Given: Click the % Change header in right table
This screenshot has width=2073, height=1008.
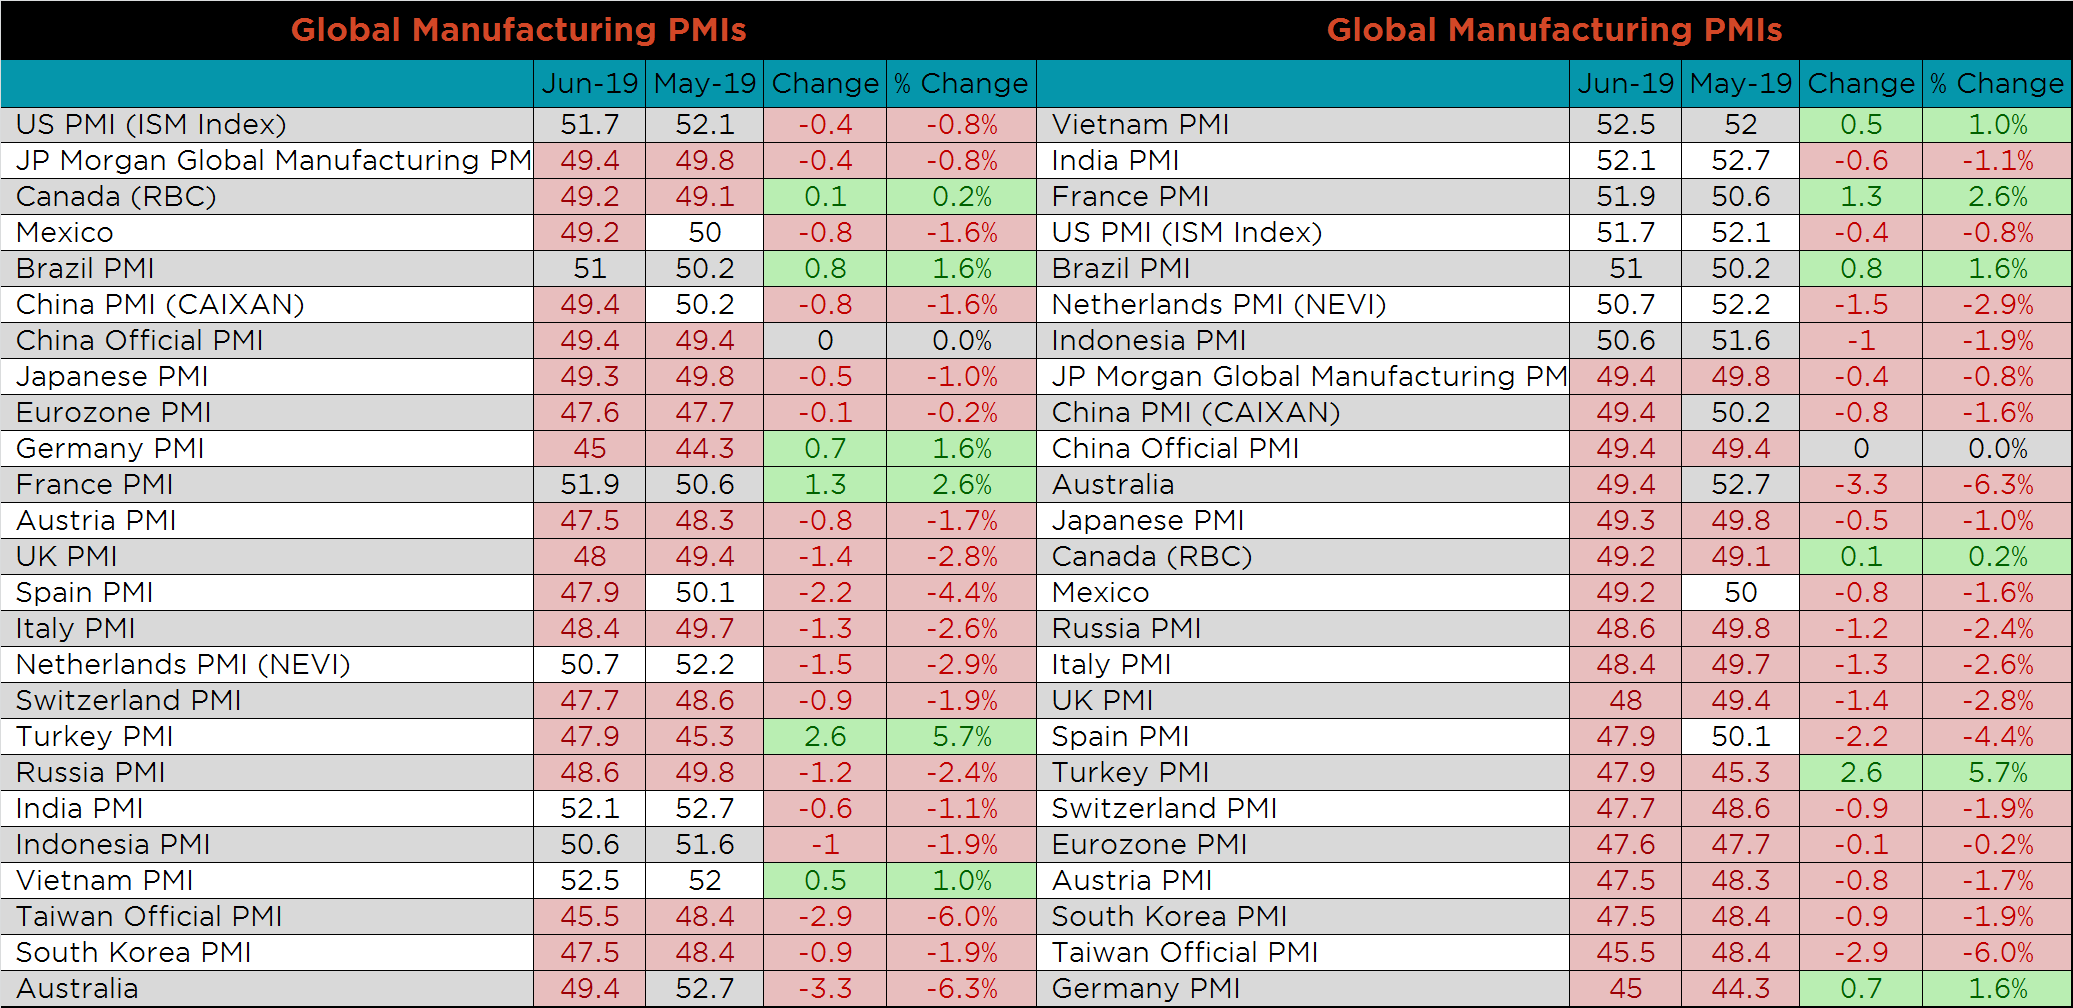Looking at the screenshot, I should coord(1996,84).
